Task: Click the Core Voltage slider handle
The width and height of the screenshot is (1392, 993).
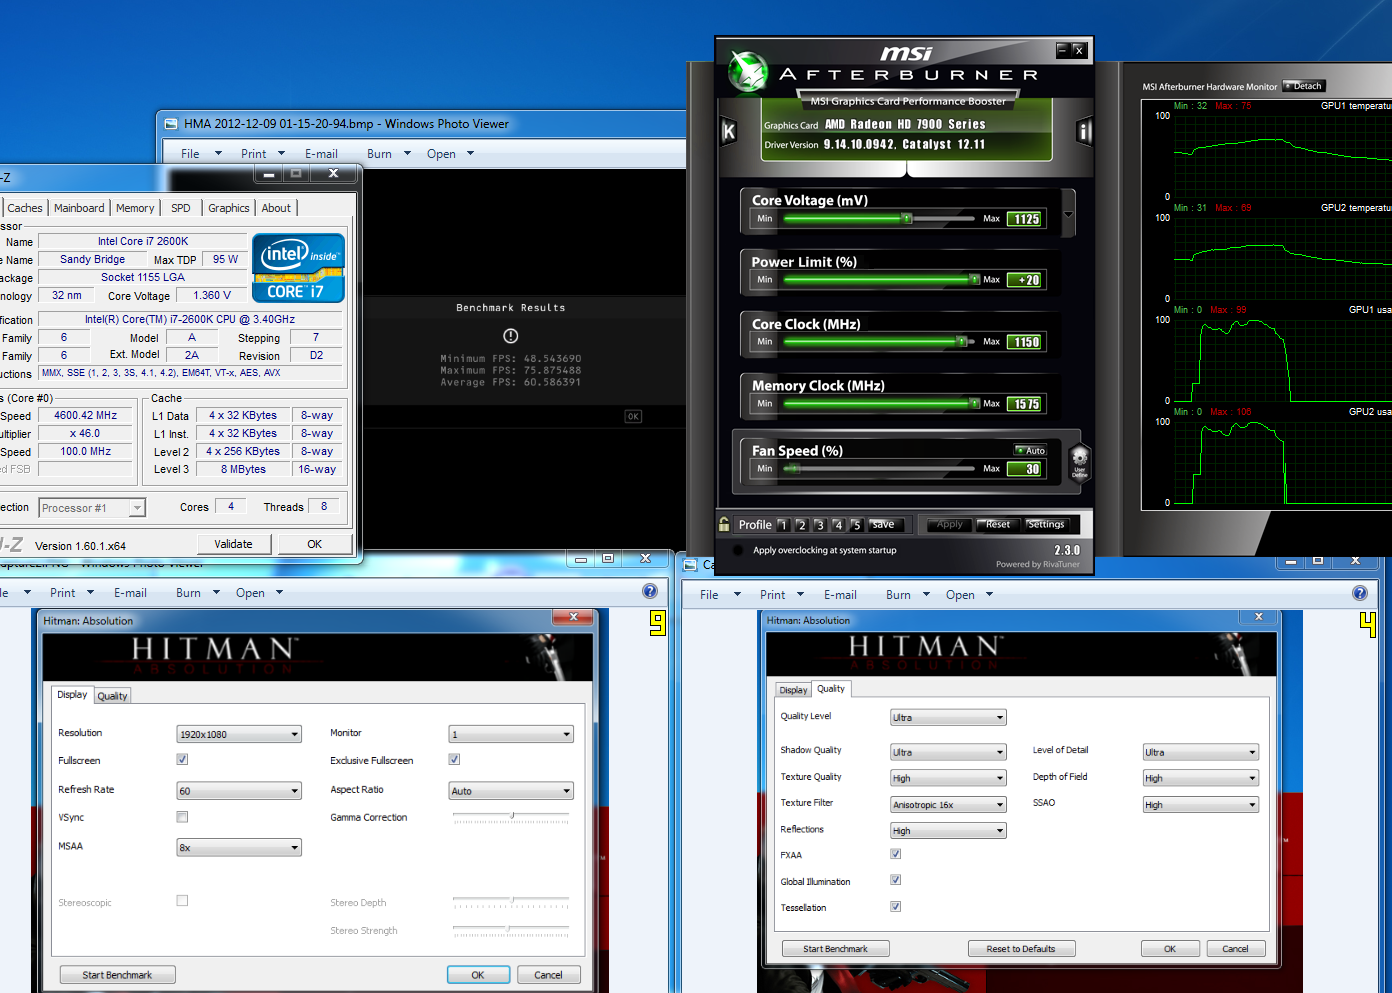Action: pos(907,218)
